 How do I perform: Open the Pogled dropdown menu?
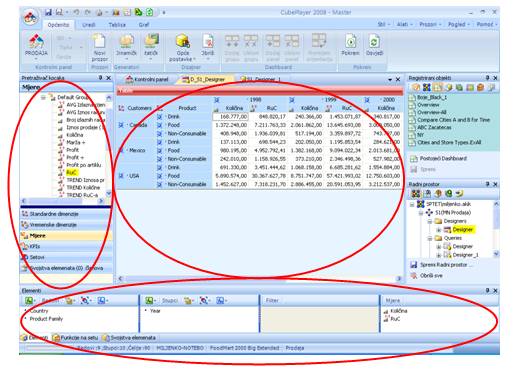pyautogui.click(x=459, y=24)
